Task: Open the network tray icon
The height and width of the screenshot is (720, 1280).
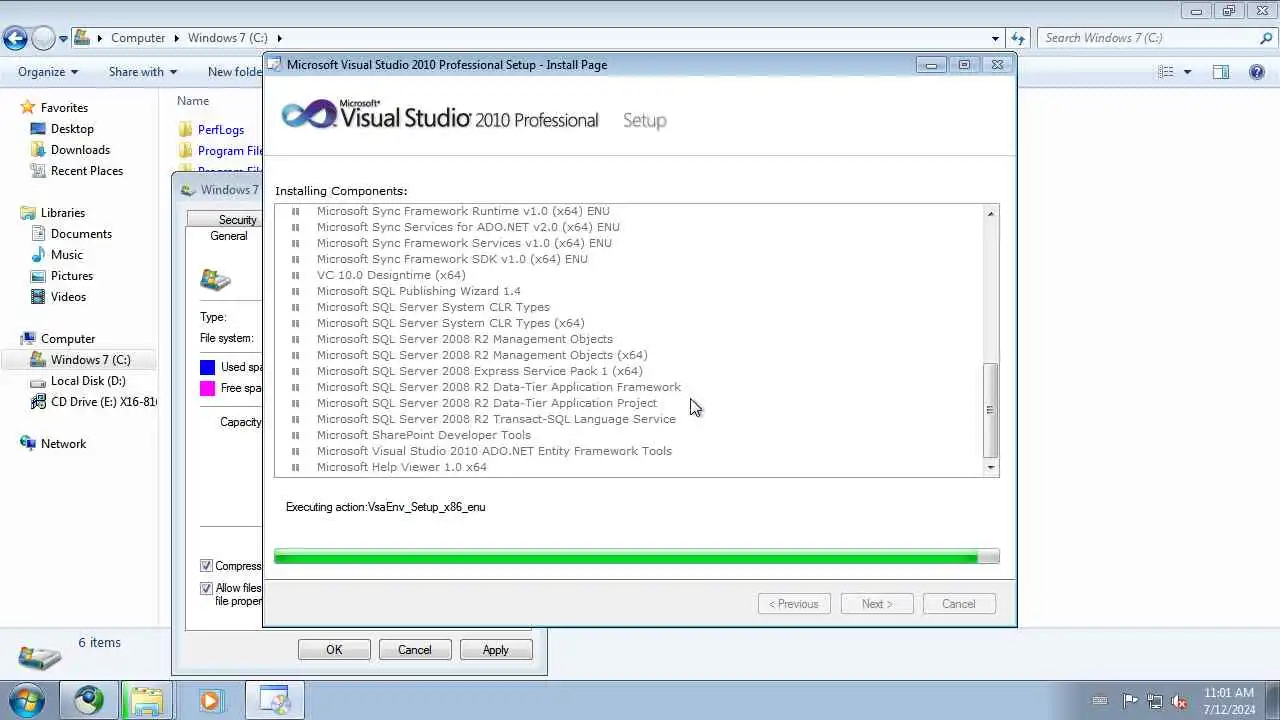Action: pyautogui.click(x=1155, y=701)
